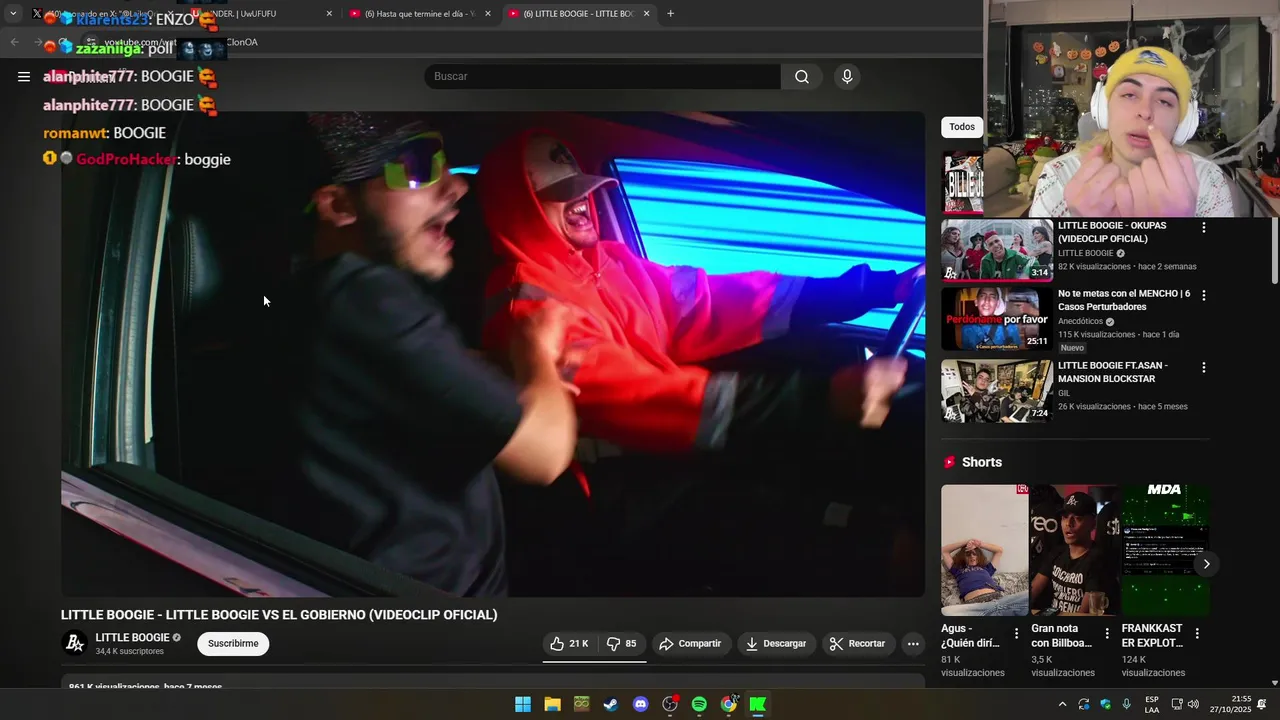Click the video player to pause playback
Screen dimensions: 1280x720
[x=493, y=354]
